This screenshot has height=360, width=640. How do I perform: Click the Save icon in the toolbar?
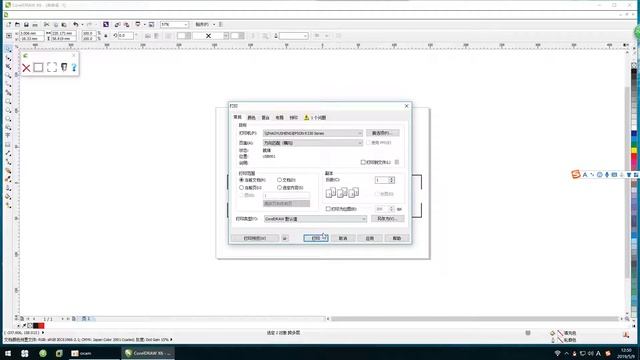(26, 24)
